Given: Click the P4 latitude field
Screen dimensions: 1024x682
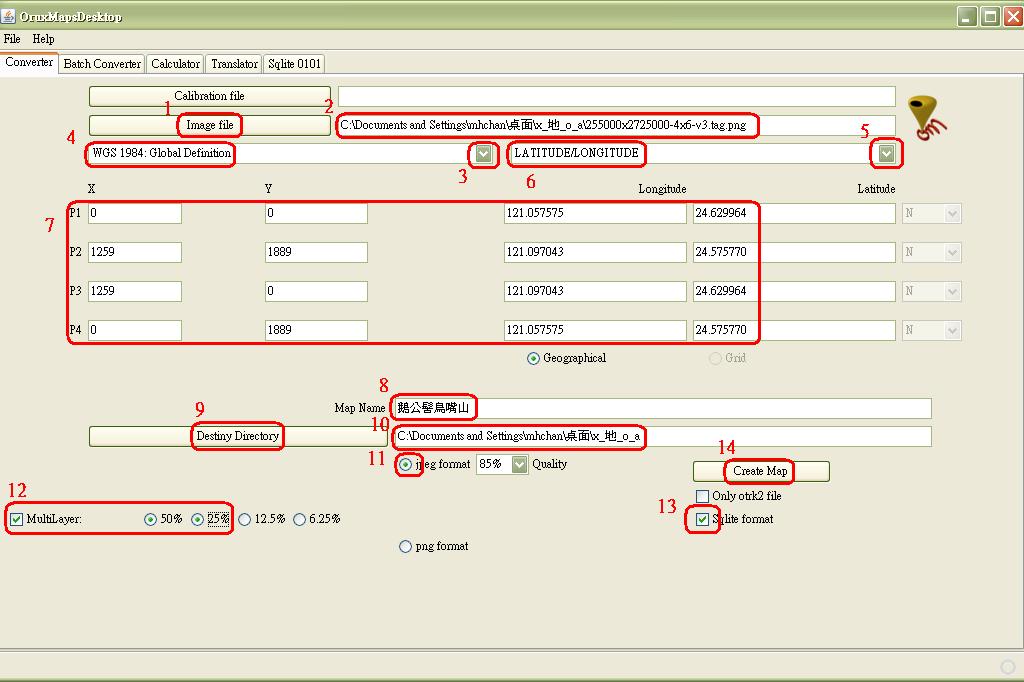Looking at the screenshot, I should (x=794, y=330).
